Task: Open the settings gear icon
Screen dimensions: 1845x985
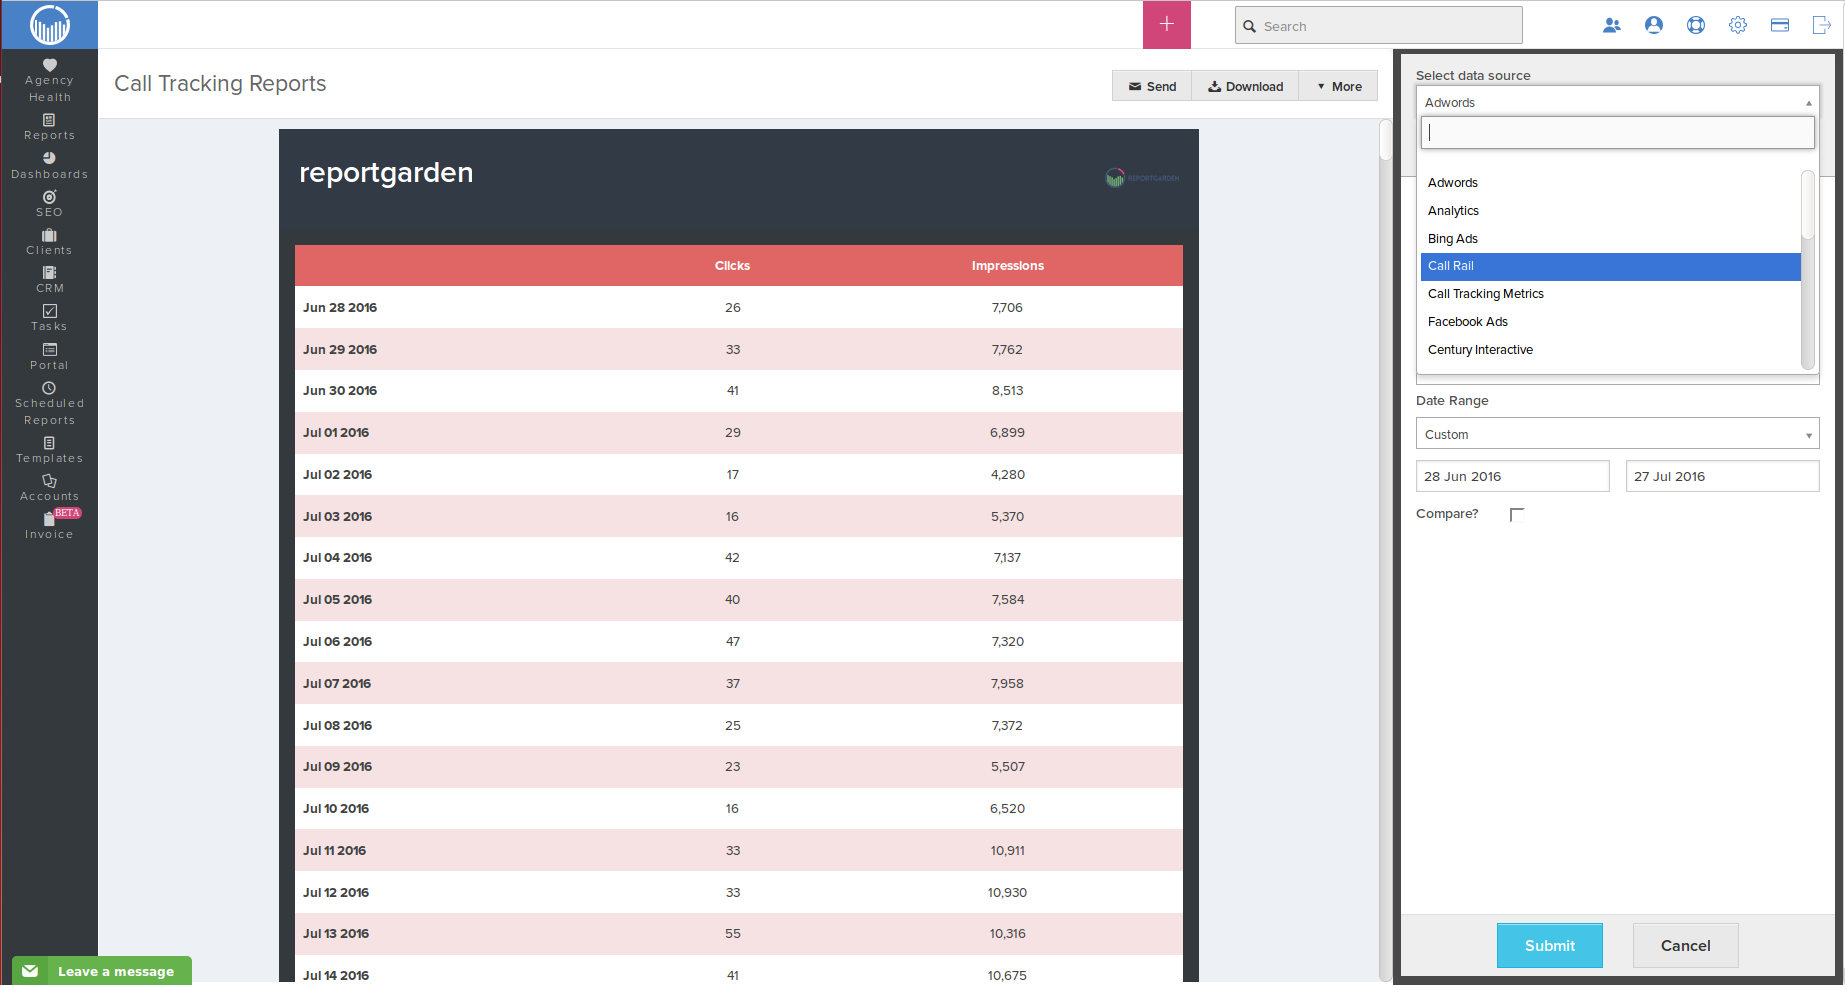Action: click(x=1738, y=25)
